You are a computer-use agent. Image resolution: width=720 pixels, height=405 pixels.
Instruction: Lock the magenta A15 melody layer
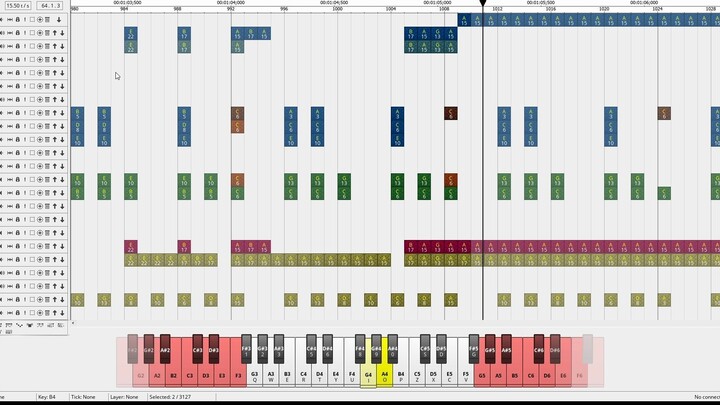pyautogui.click(x=17, y=246)
